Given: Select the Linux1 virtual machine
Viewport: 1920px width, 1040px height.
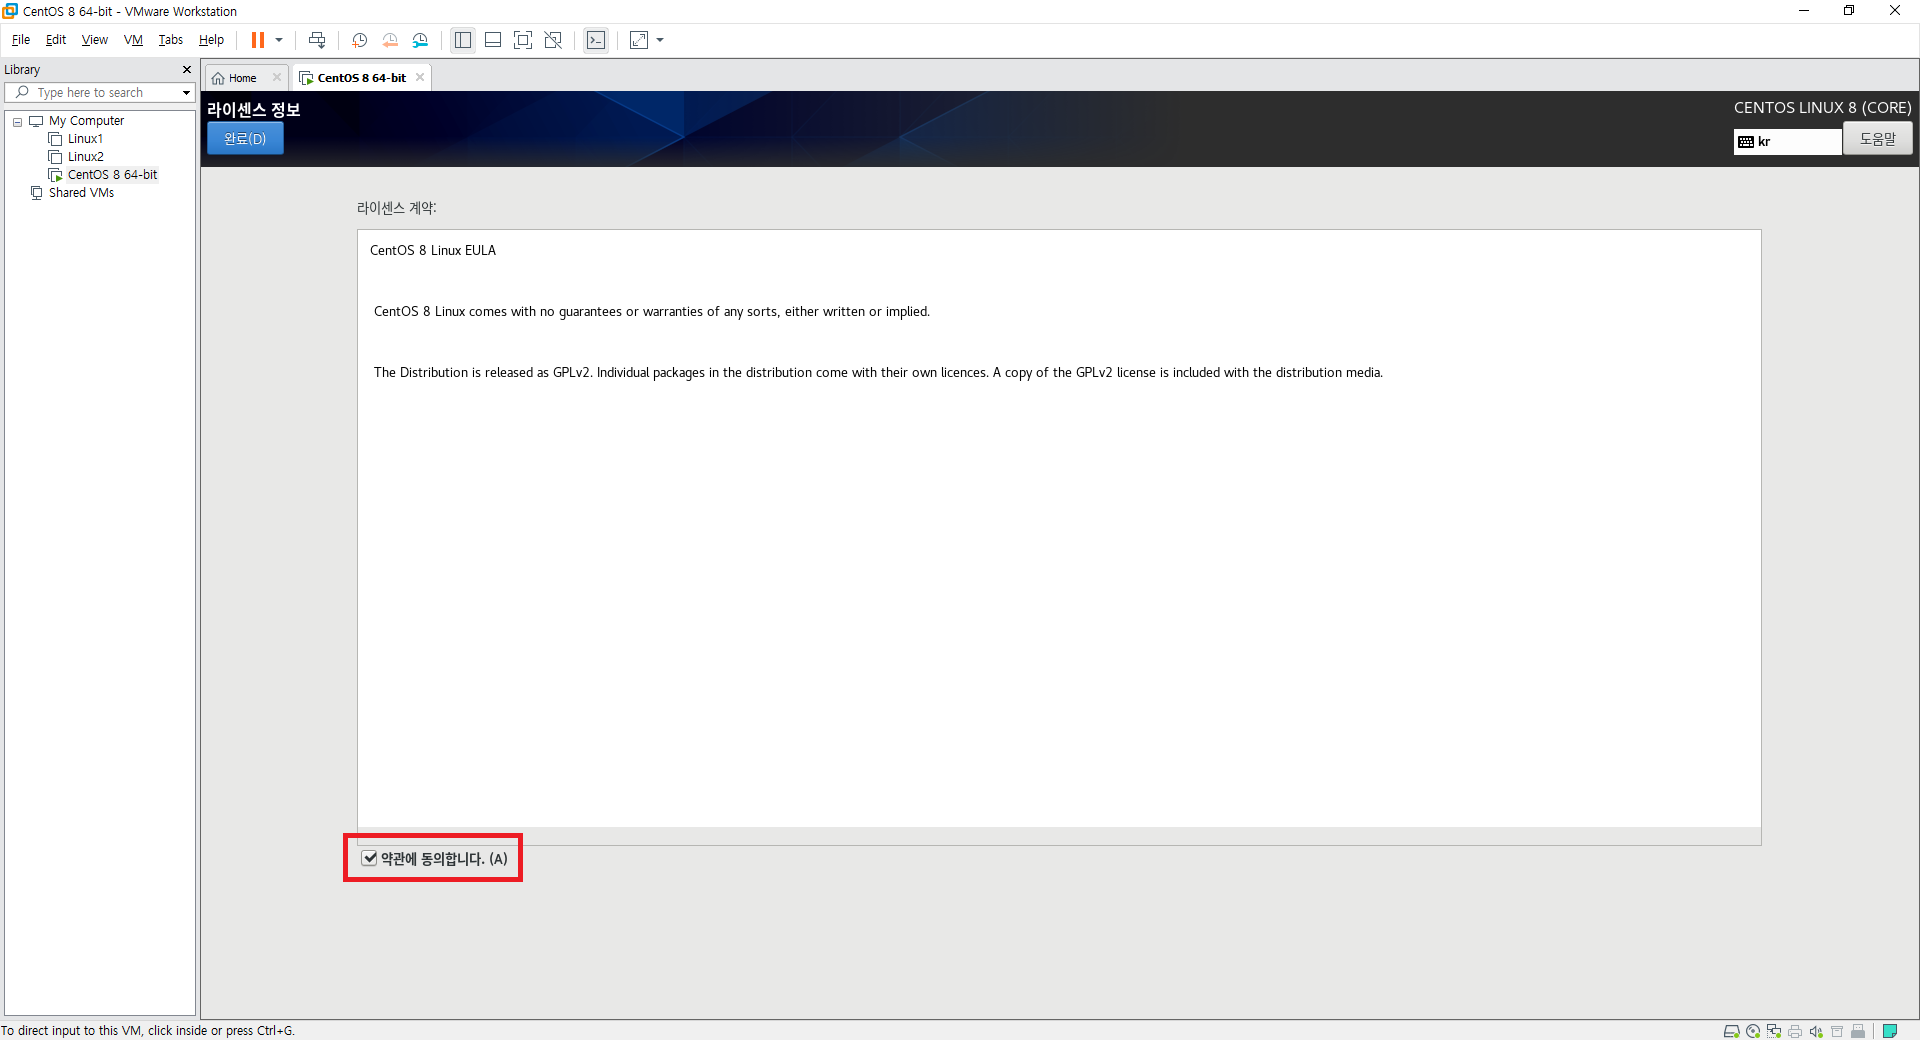Looking at the screenshot, I should (x=85, y=139).
